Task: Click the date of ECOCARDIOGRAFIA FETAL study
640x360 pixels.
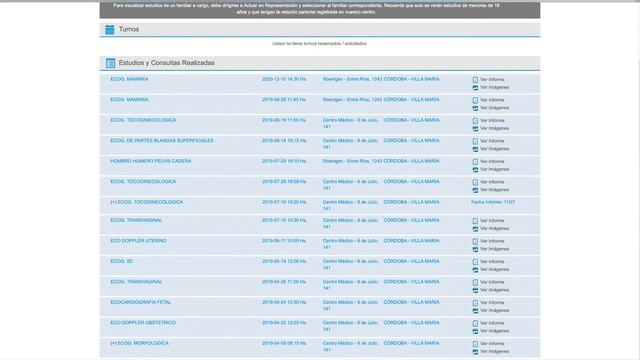Action: [x=284, y=302]
